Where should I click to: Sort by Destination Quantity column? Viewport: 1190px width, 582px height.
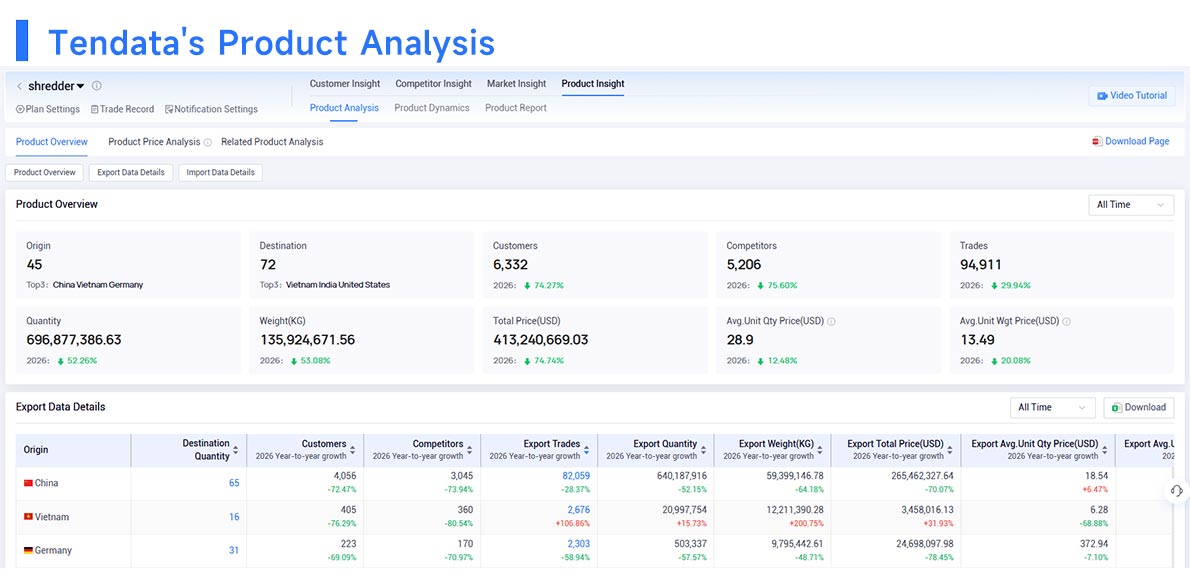point(235,450)
